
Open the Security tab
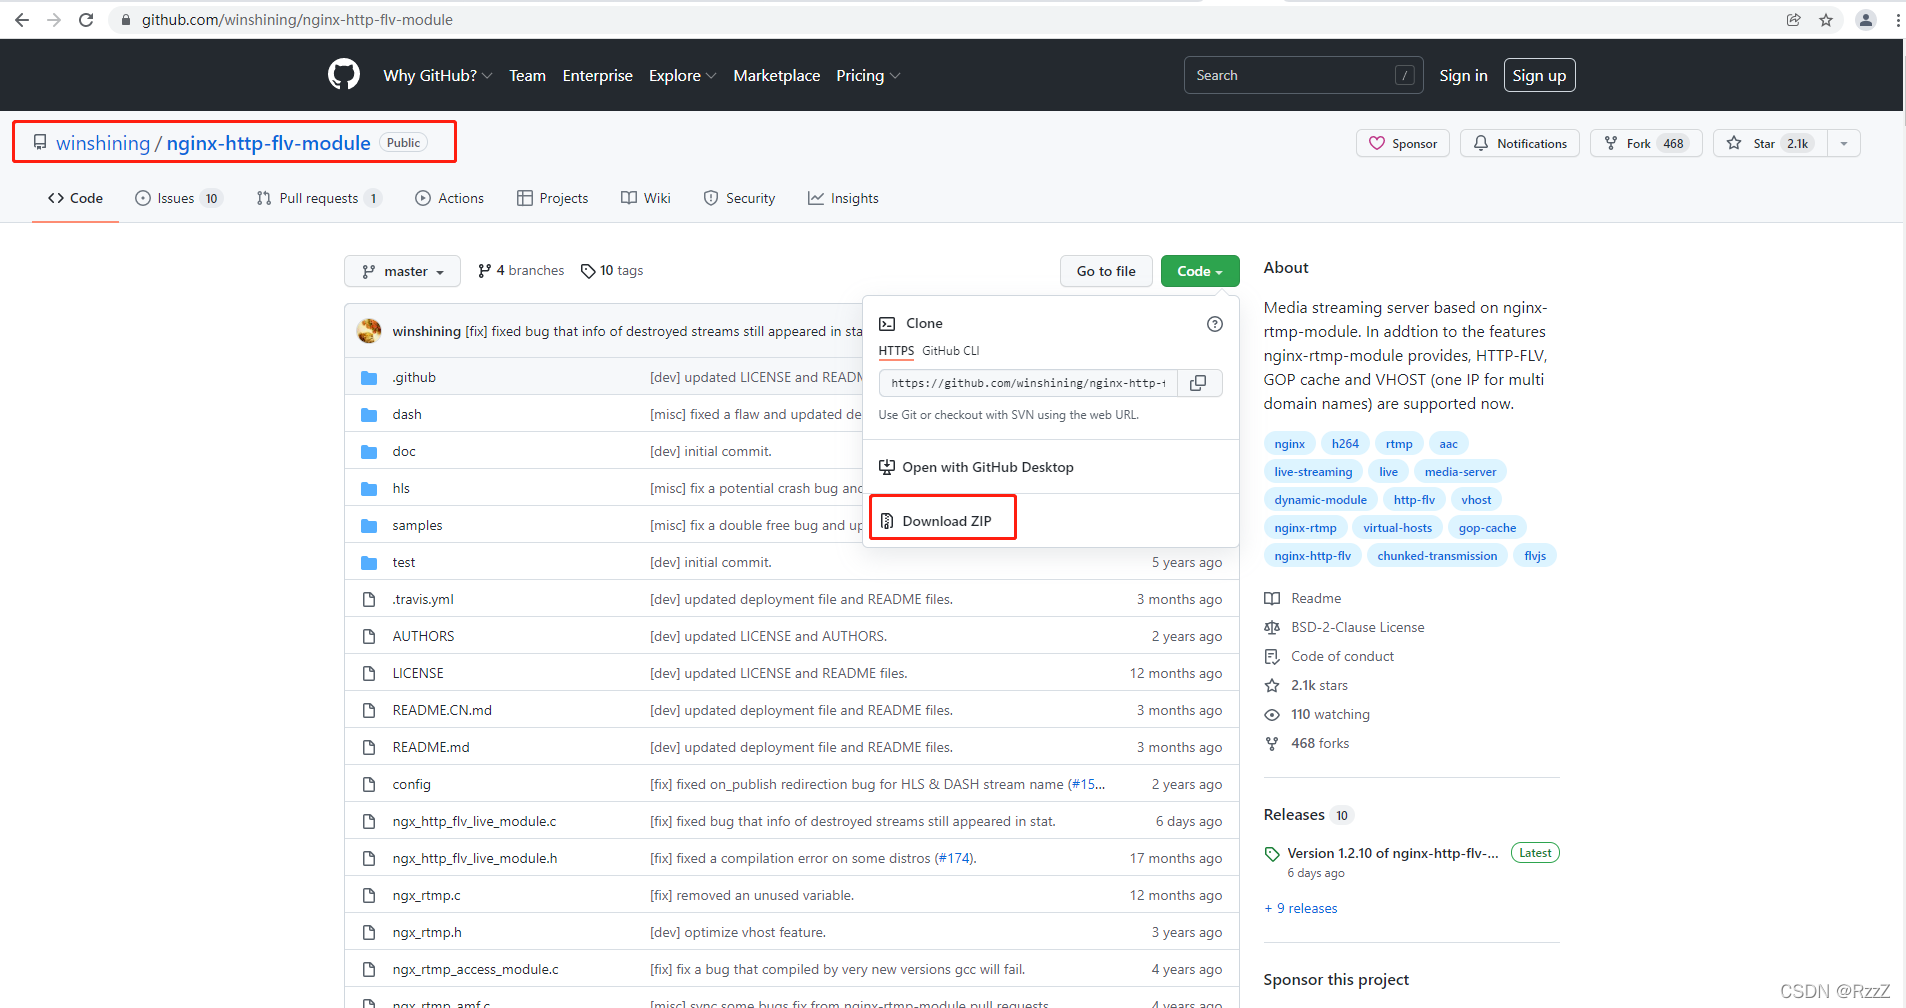(x=739, y=198)
